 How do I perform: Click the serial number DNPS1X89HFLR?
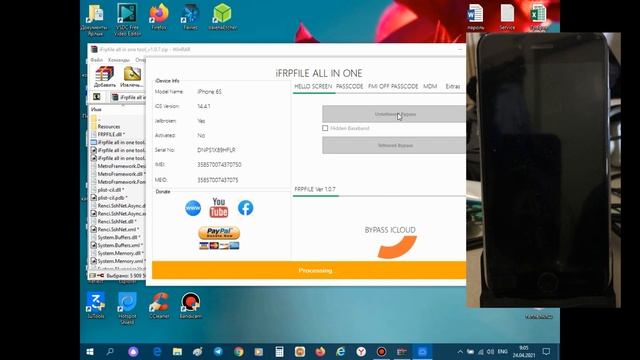[x=216, y=150]
